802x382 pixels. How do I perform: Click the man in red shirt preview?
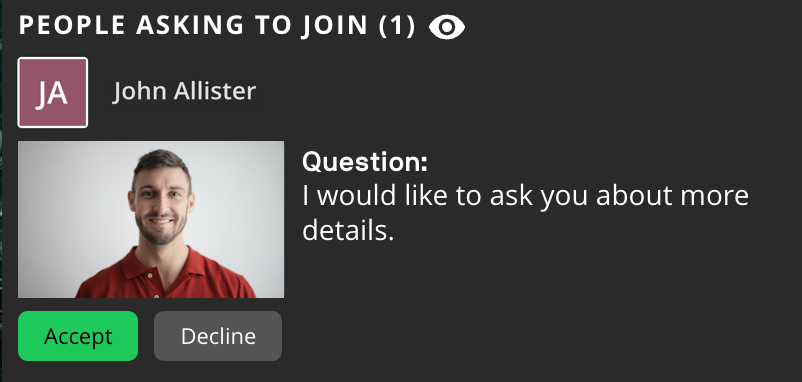point(151,219)
